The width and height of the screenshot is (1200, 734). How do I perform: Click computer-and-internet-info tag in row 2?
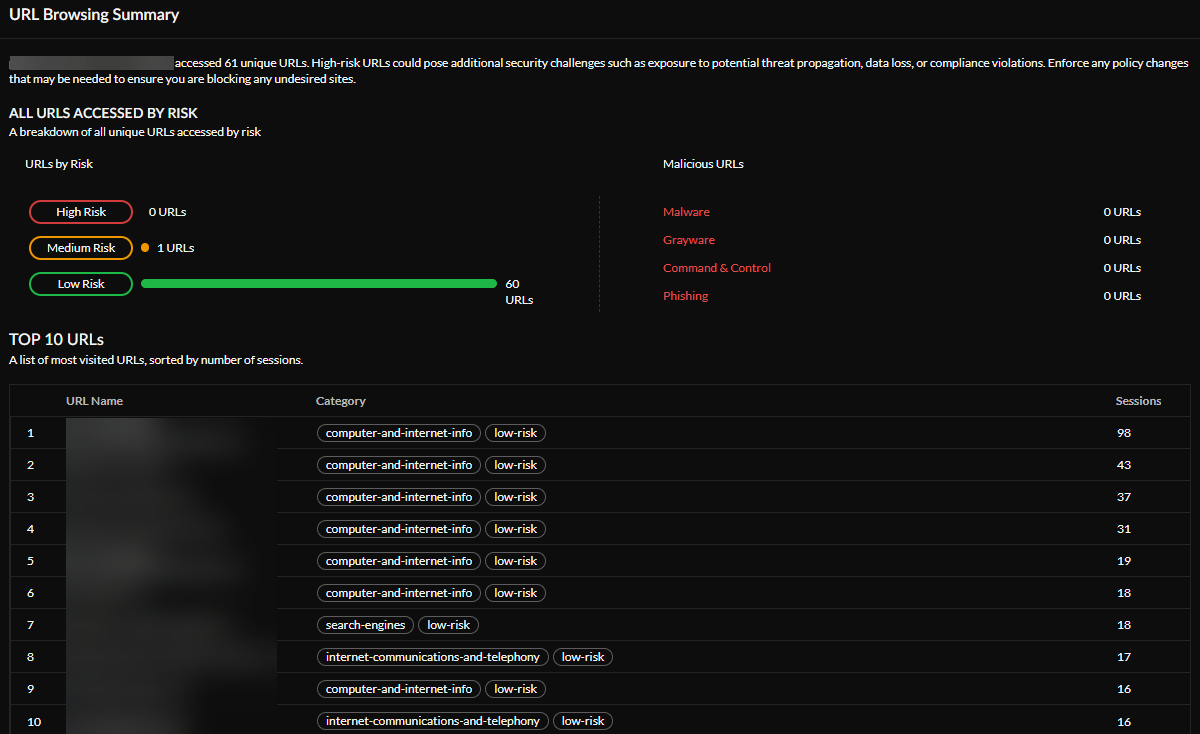[399, 465]
